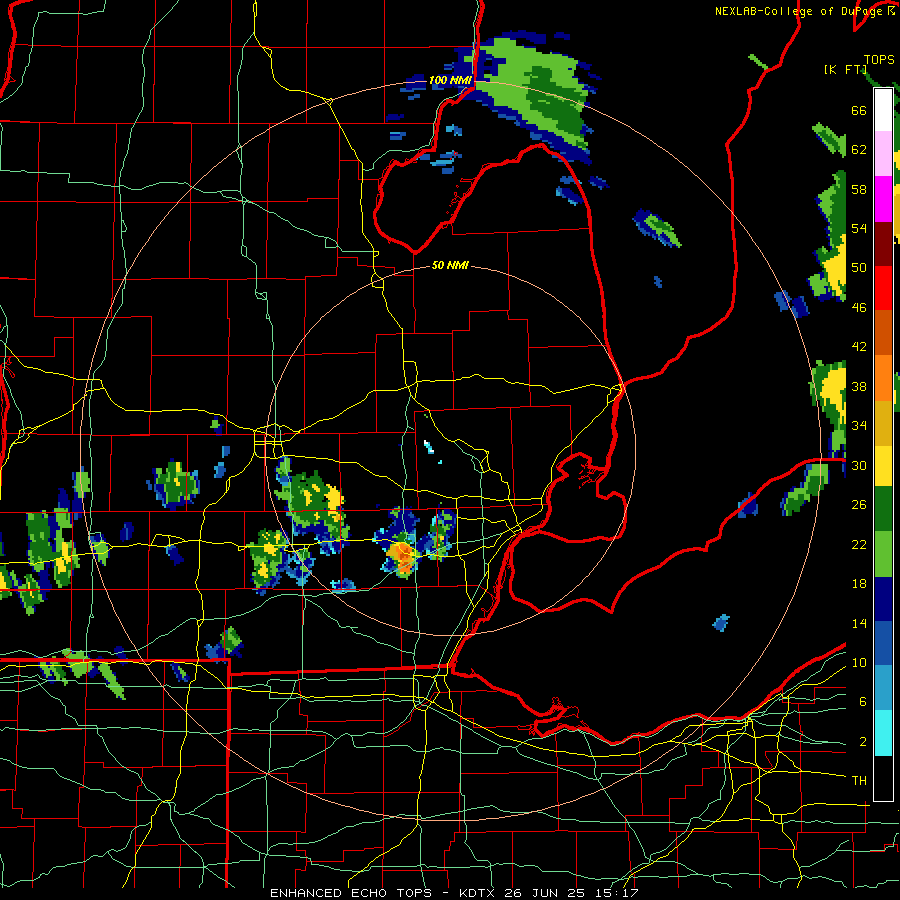Click the "[K FT]" units label
This screenshot has height=900, width=900.
click(x=845, y=70)
